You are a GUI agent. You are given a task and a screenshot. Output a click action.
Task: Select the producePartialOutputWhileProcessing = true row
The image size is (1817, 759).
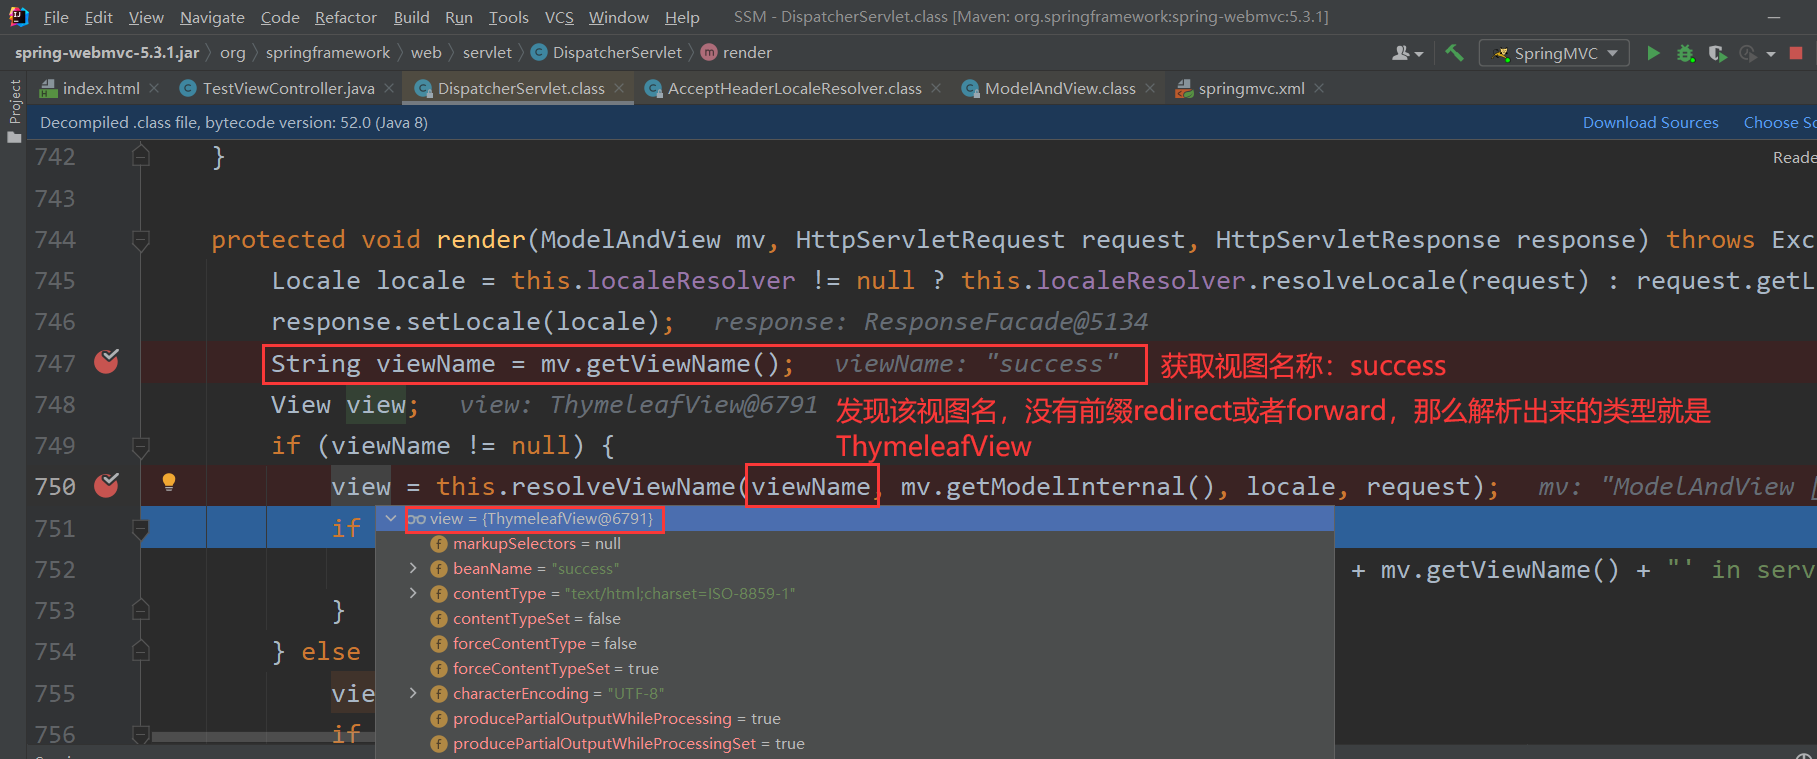click(x=855, y=719)
